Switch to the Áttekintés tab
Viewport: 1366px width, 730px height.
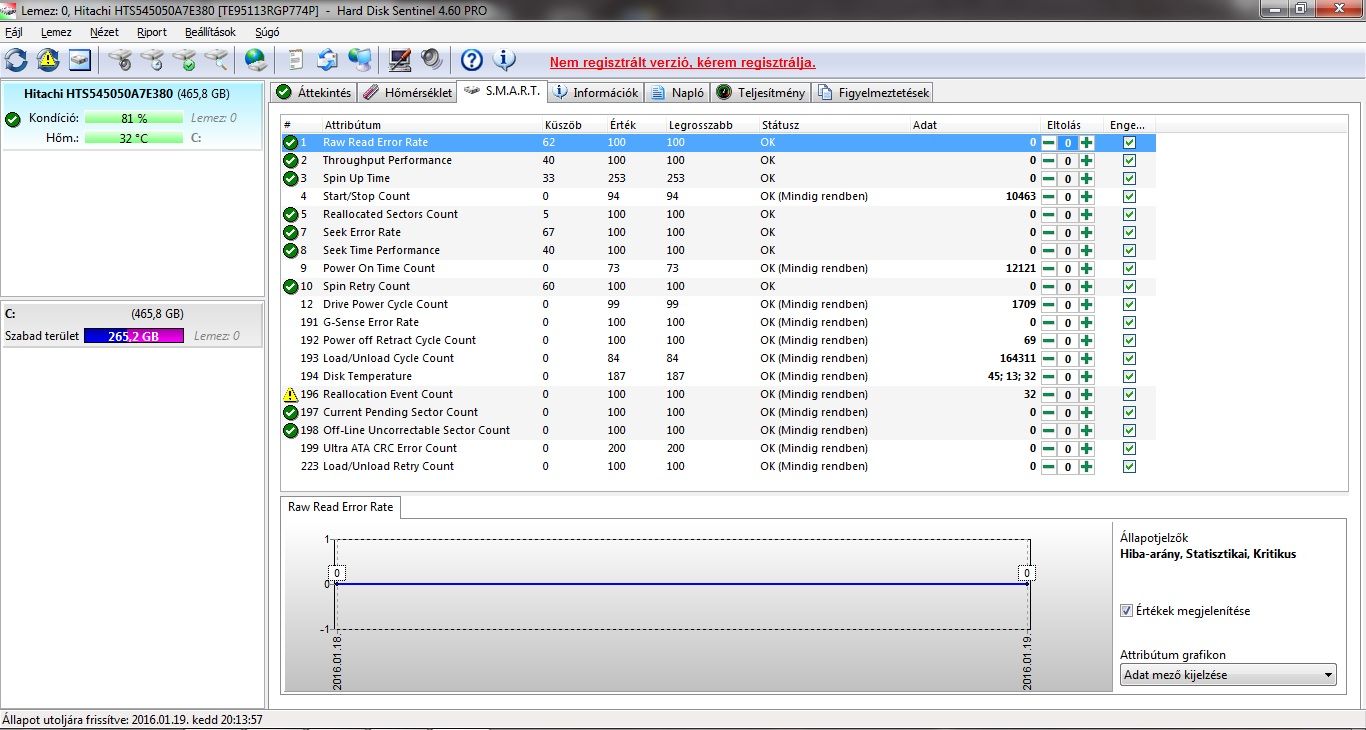[313, 93]
